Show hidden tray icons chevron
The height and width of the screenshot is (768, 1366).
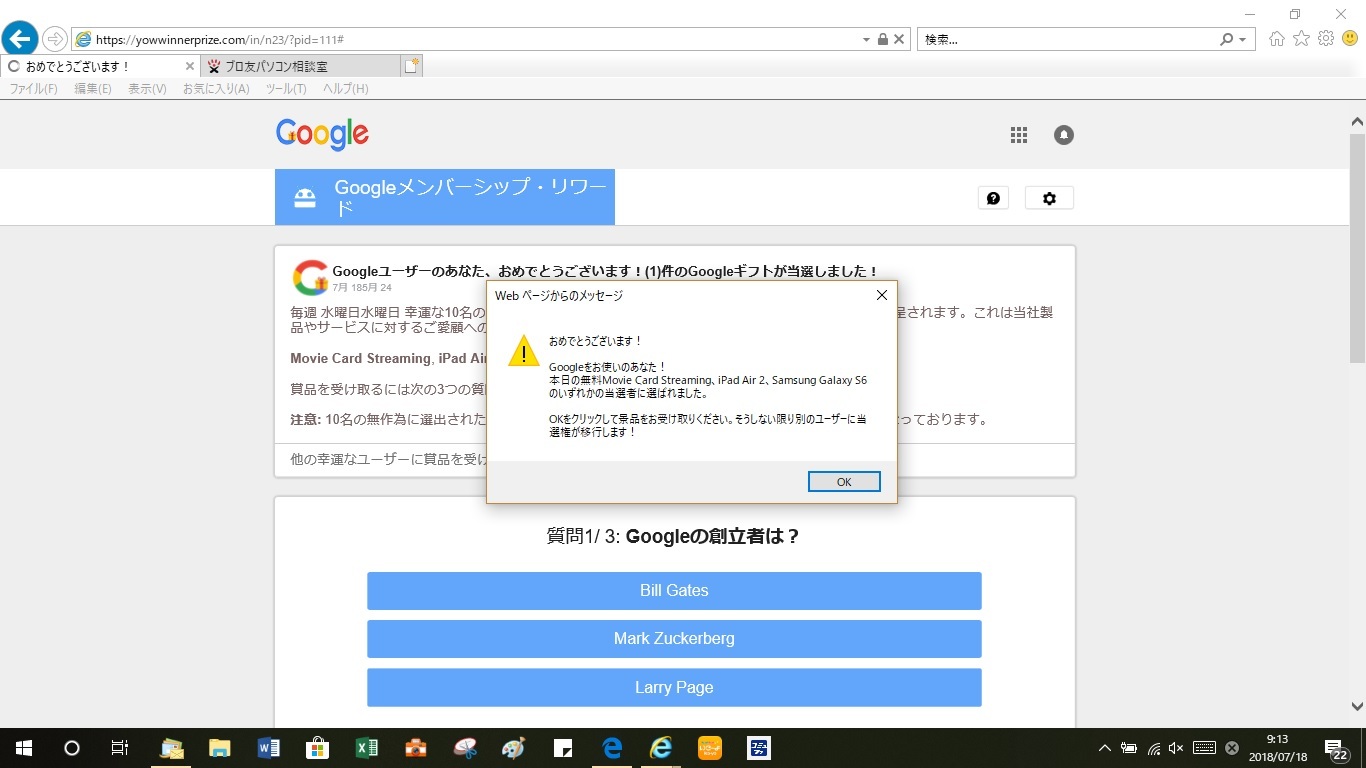tap(1105, 748)
